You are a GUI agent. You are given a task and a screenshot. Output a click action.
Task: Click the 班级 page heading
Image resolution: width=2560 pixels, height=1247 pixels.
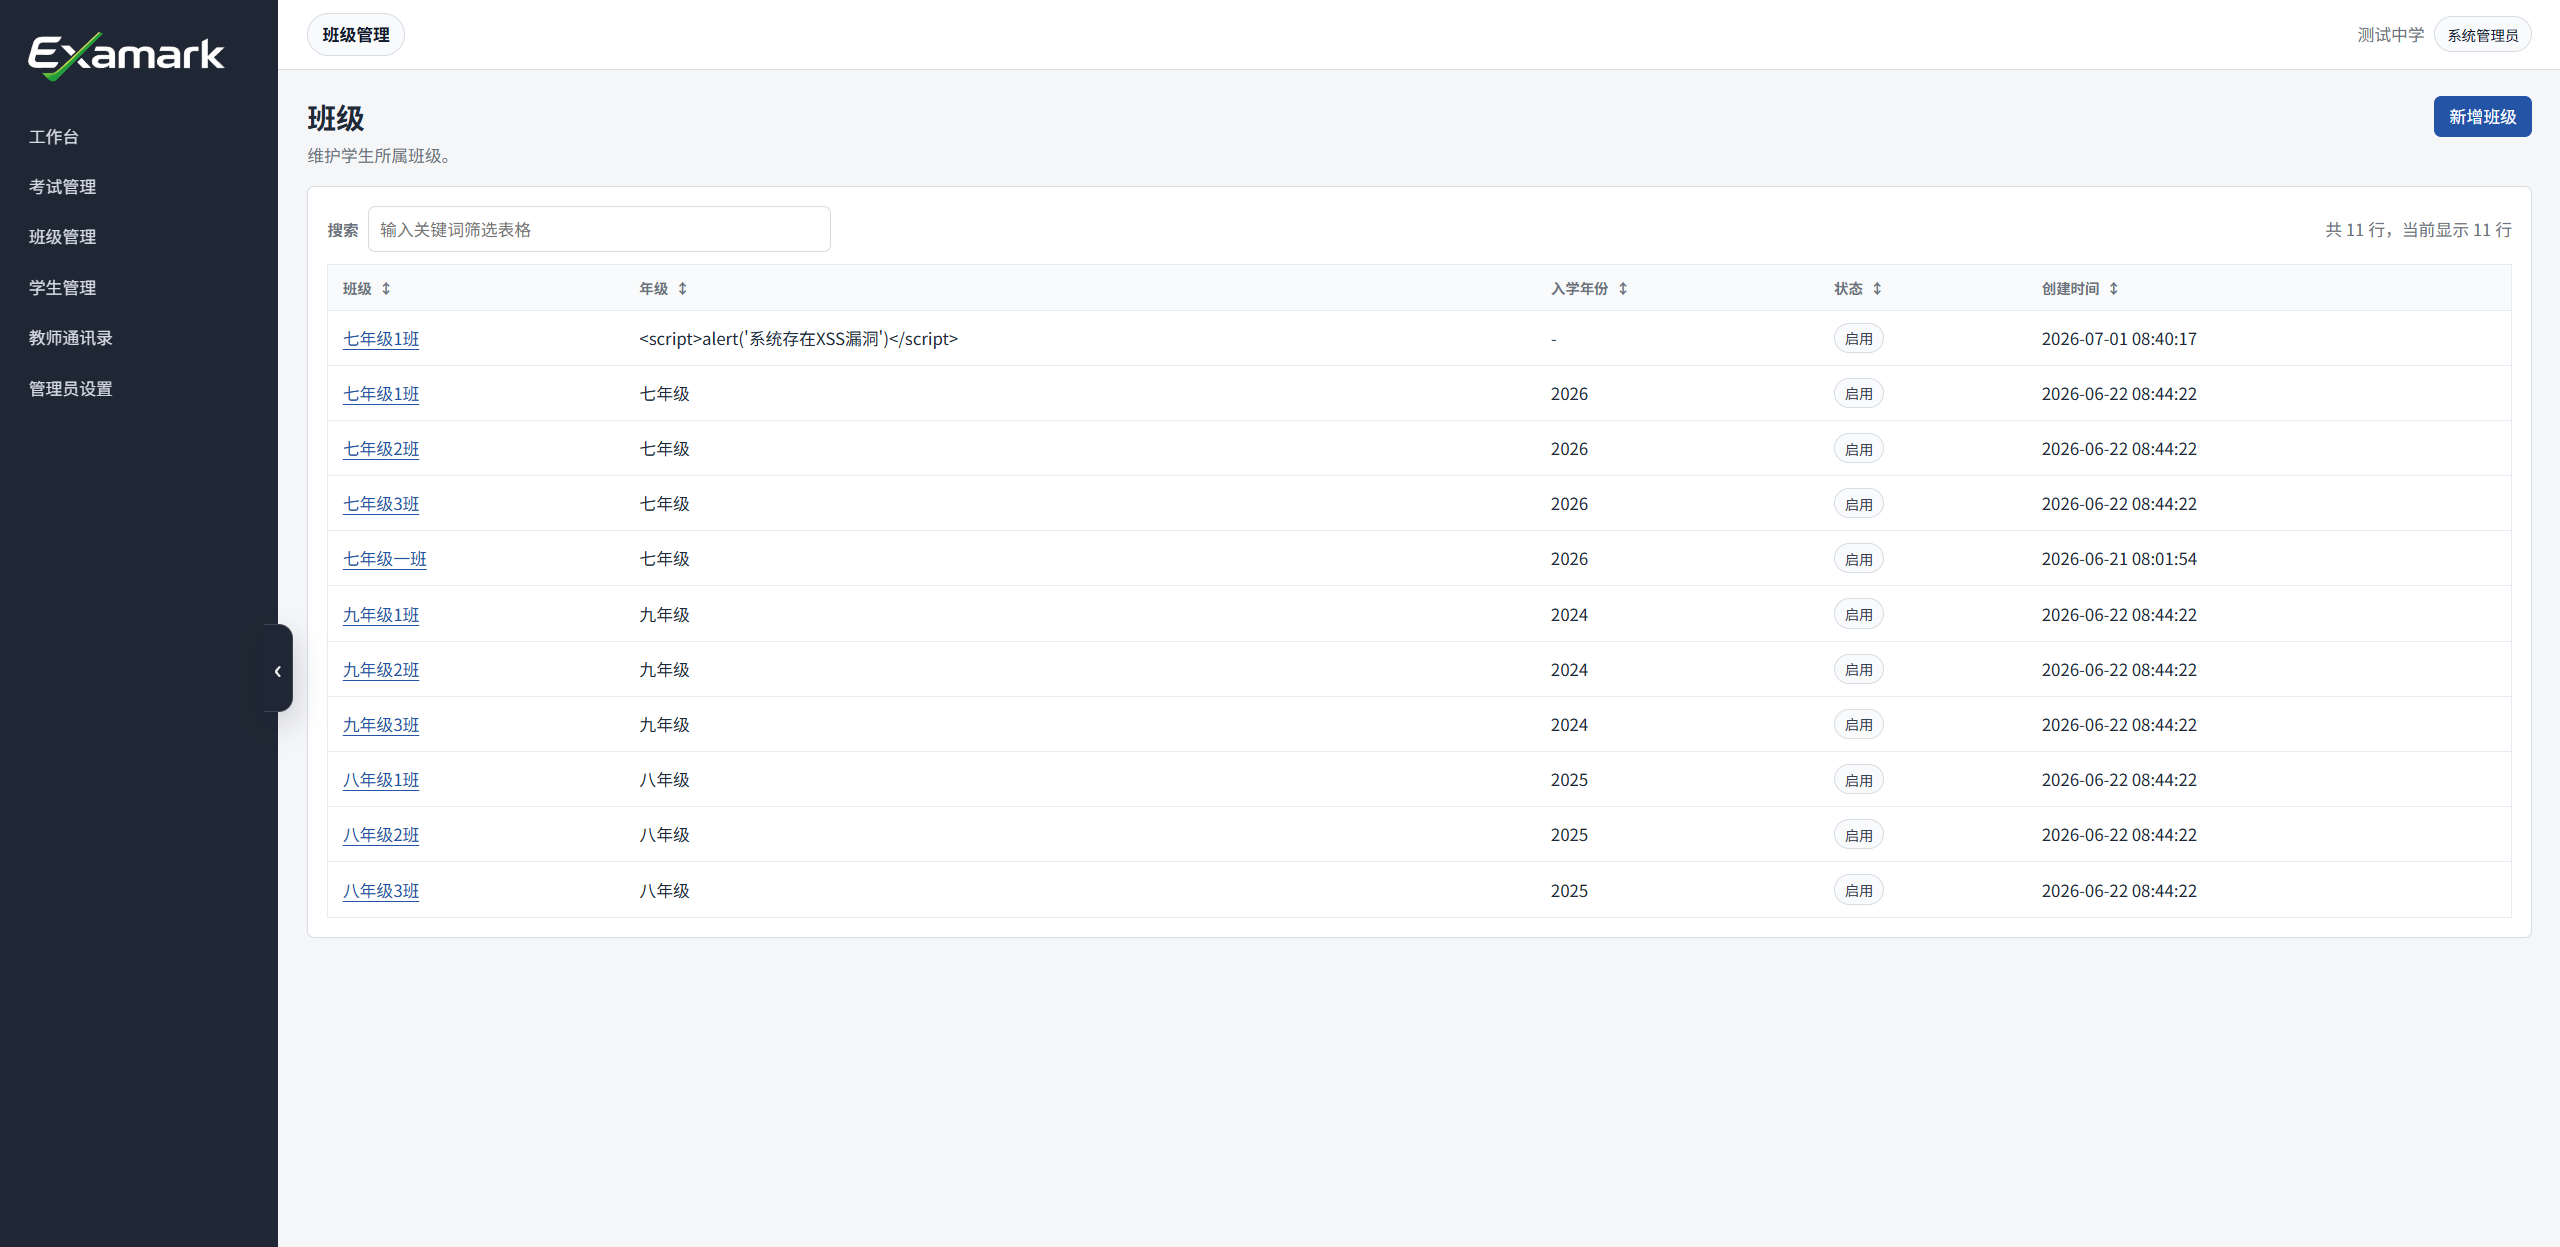click(x=336, y=119)
